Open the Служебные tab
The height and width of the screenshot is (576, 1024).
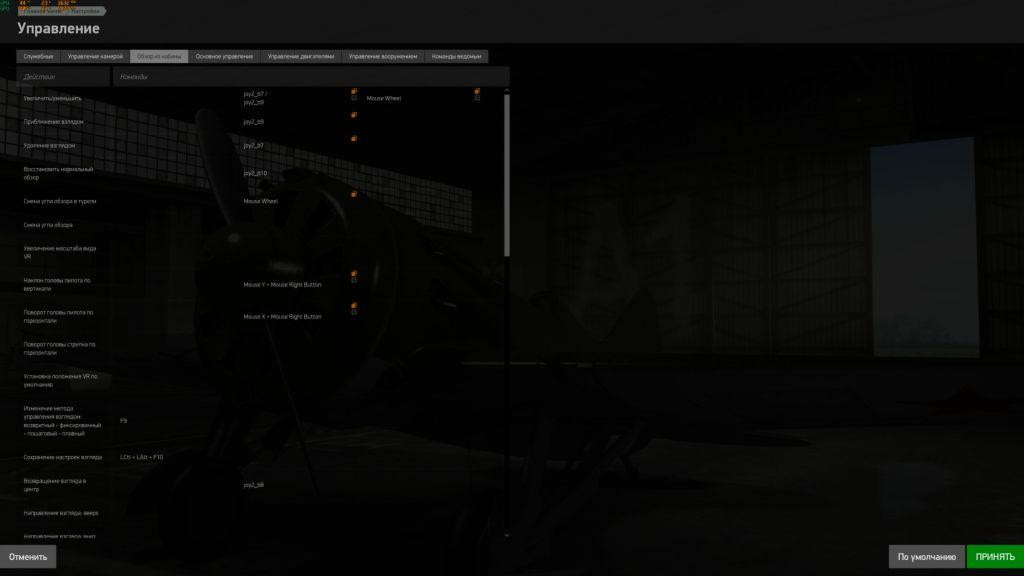[39, 56]
